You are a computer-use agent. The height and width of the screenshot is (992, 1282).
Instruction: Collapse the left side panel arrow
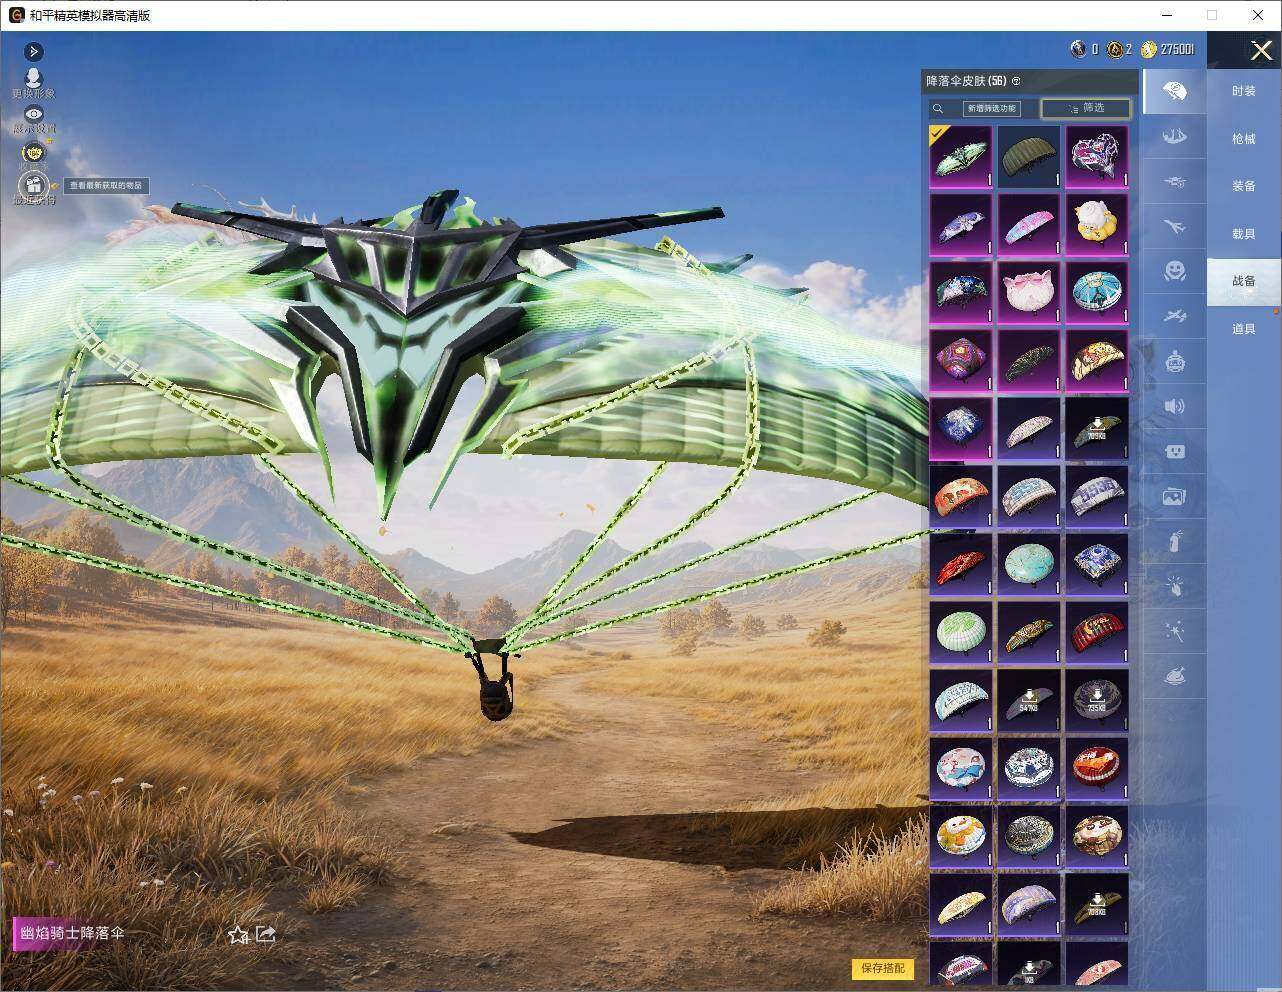click(x=33, y=51)
